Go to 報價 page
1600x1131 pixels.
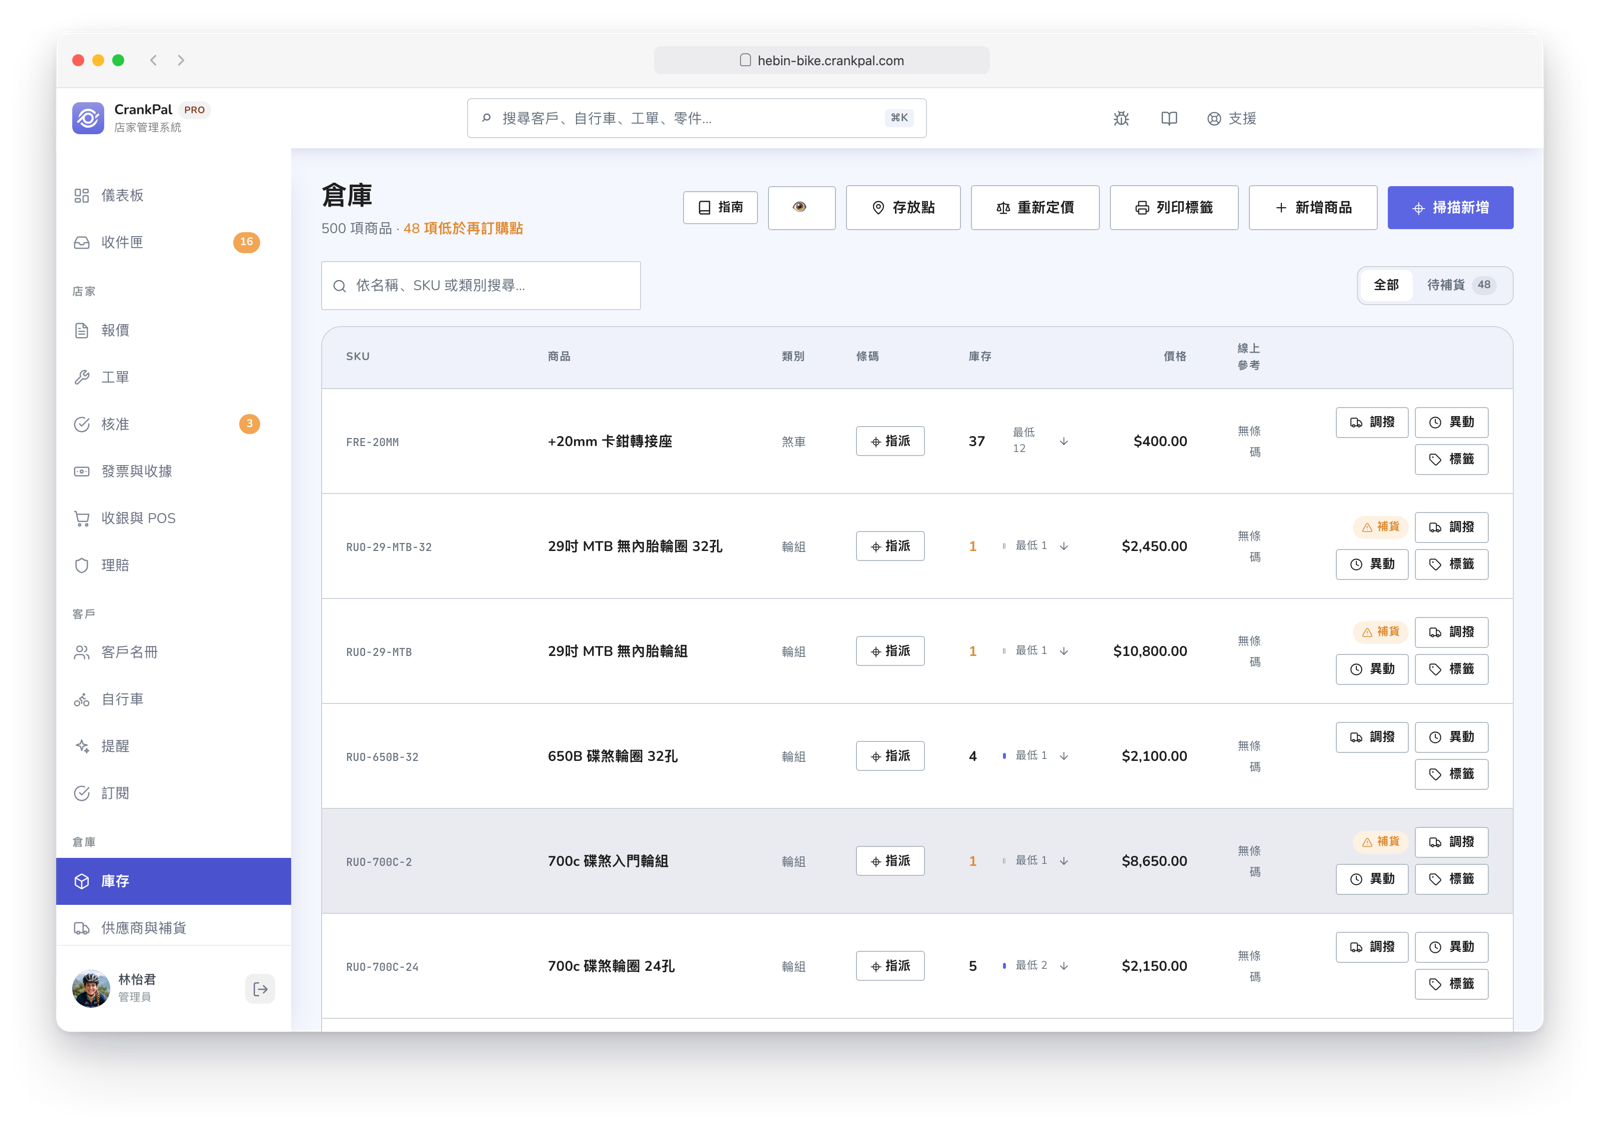(173, 330)
